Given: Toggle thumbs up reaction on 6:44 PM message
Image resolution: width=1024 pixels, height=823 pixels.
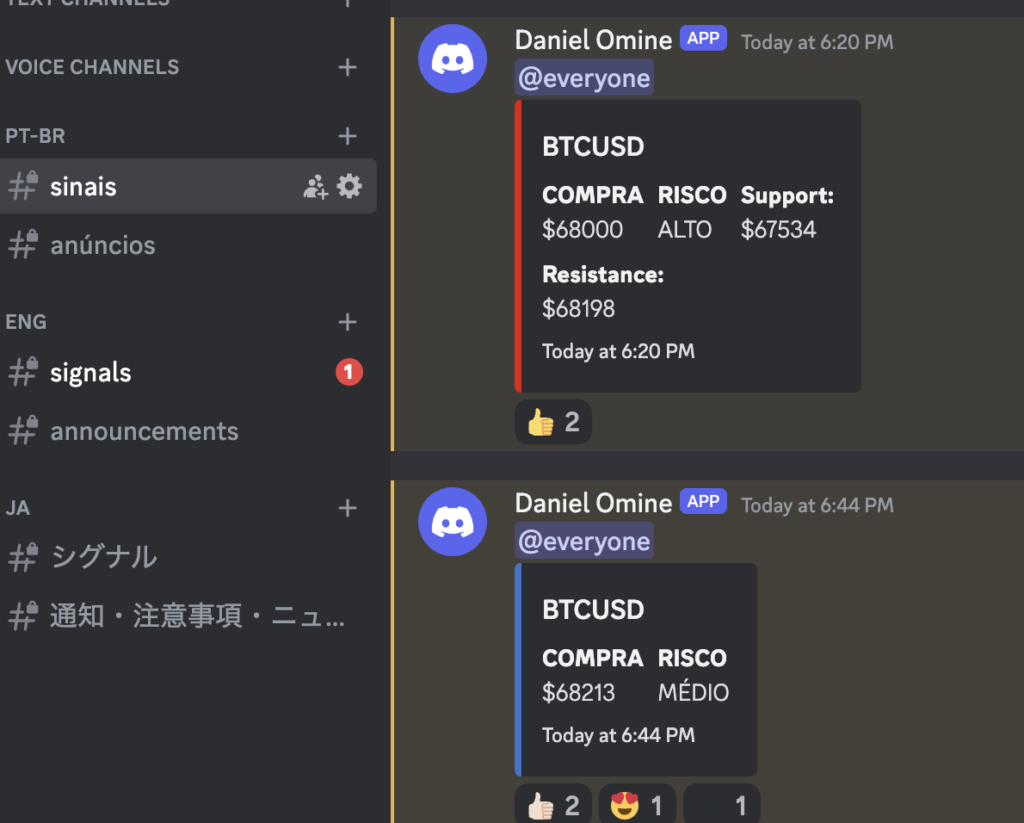Looking at the screenshot, I should pos(553,805).
